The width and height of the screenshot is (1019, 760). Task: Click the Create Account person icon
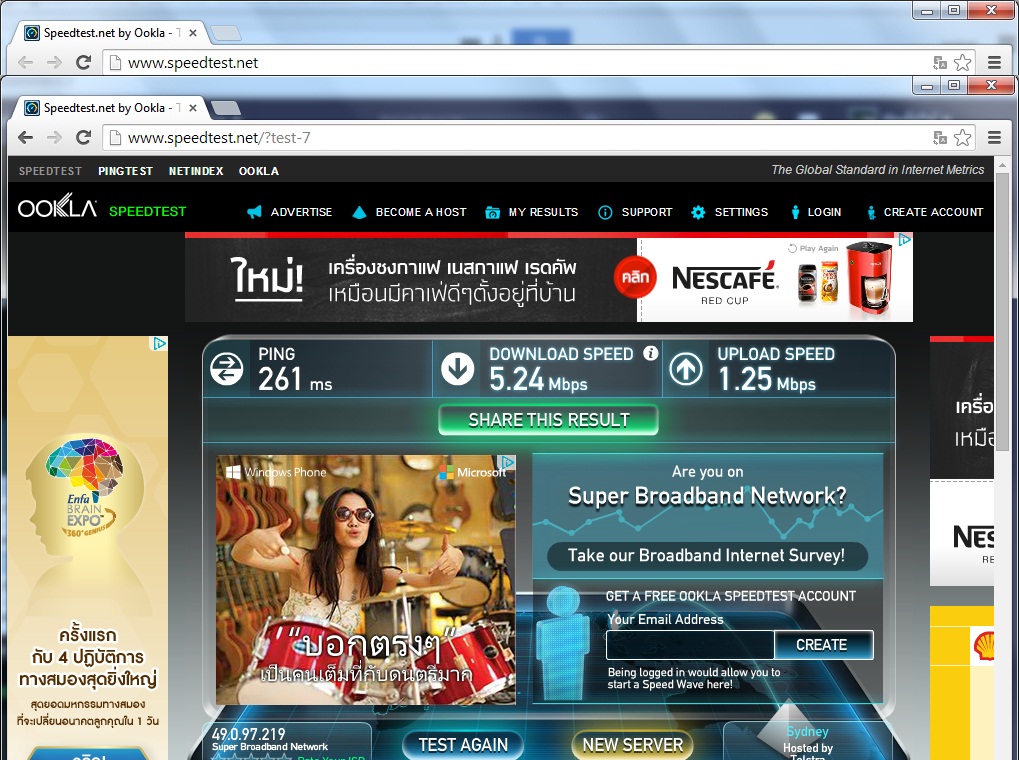tap(871, 213)
